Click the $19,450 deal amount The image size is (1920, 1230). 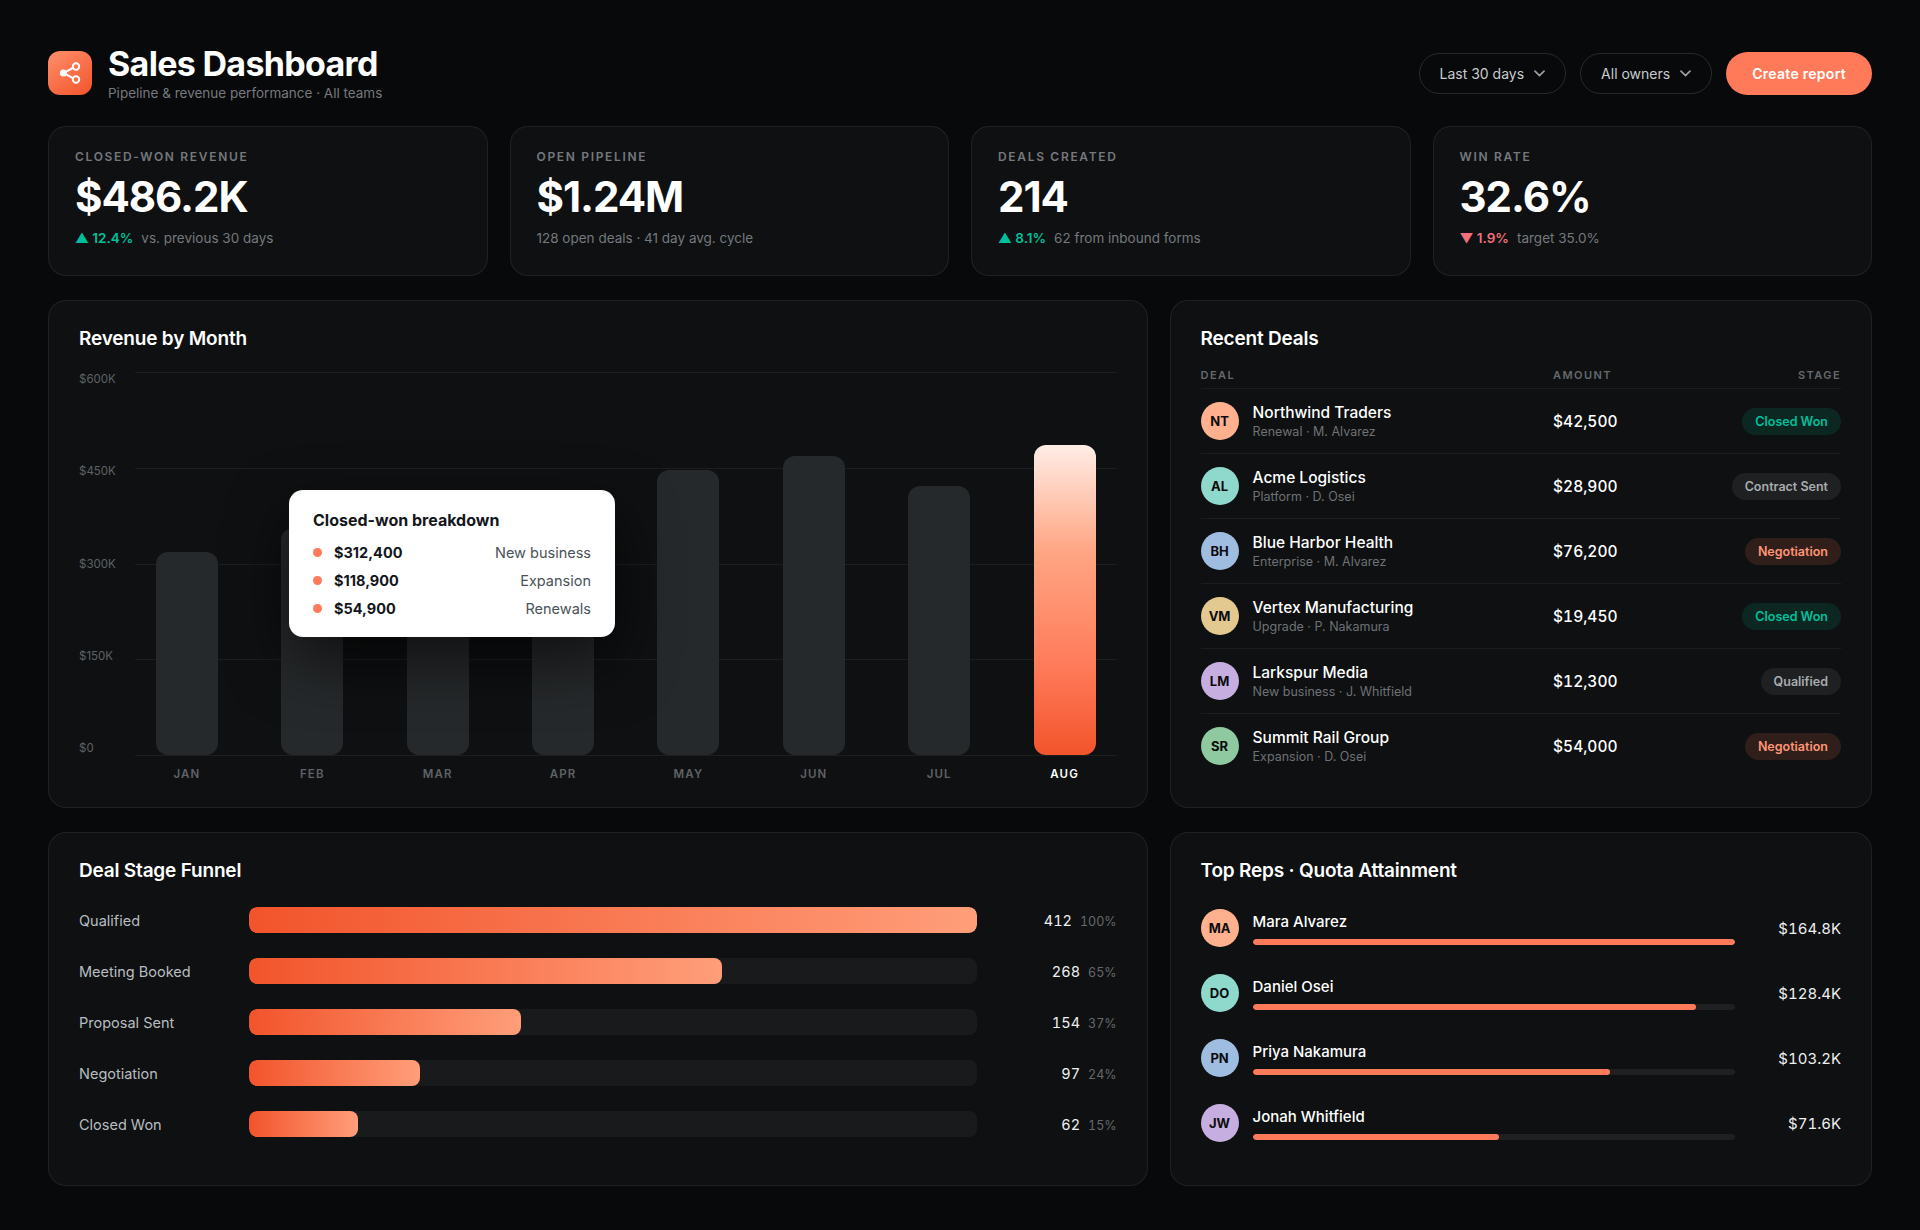(x=1584, y=616)
